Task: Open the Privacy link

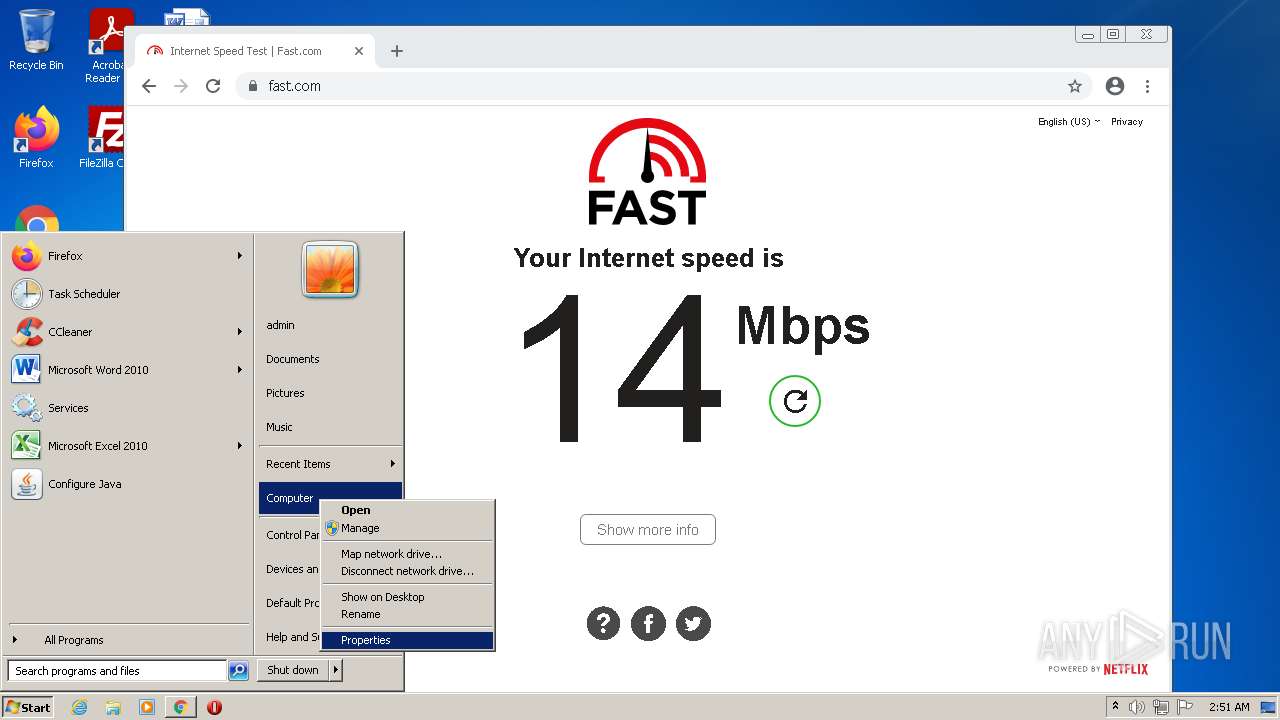Action: point(1126,122)
